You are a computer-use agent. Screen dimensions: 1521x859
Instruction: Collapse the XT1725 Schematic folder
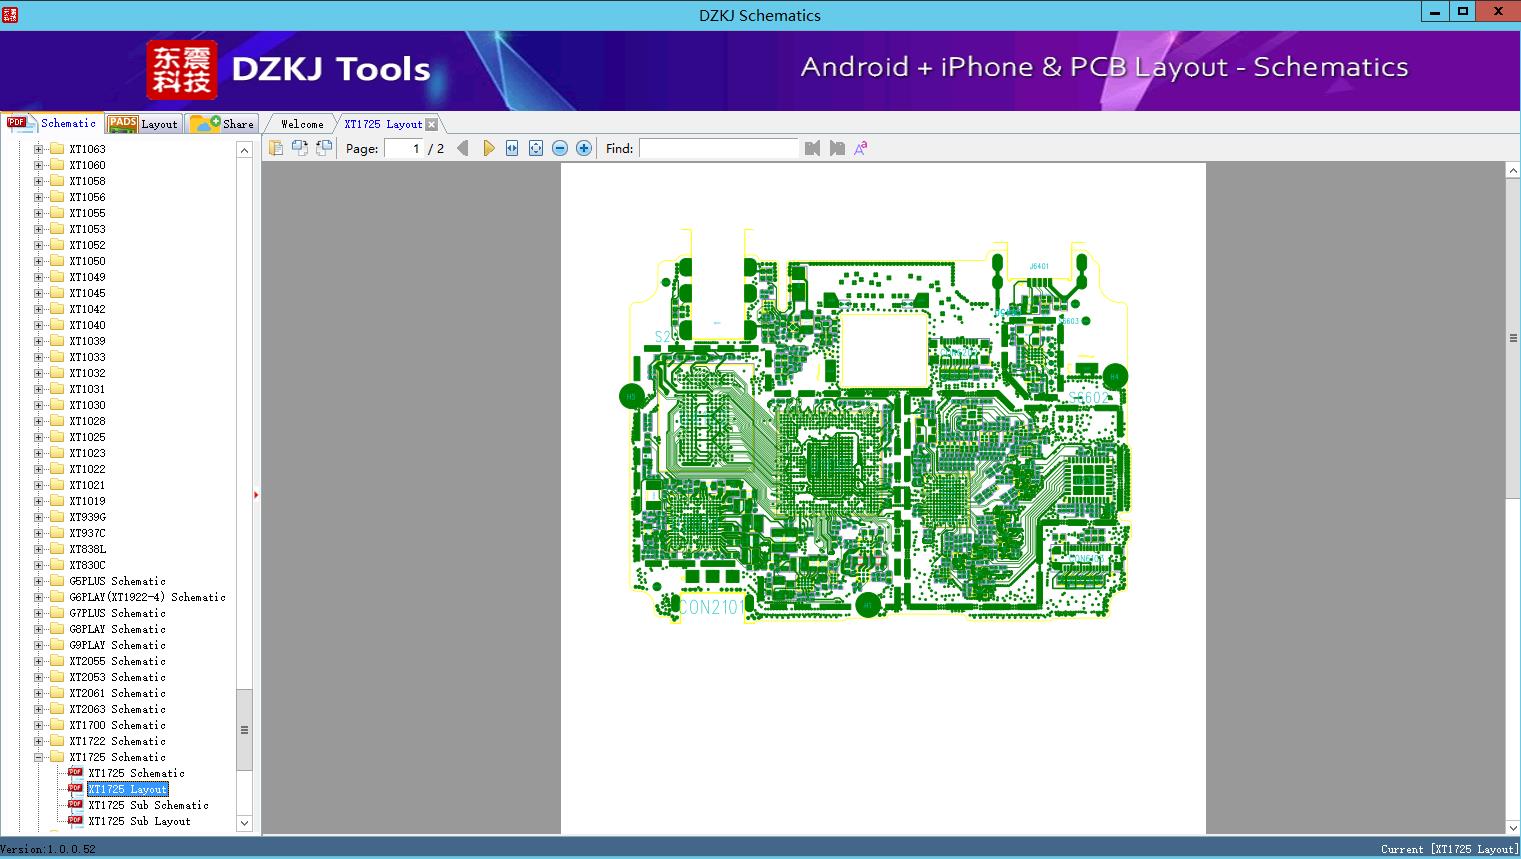coord(39,757)
